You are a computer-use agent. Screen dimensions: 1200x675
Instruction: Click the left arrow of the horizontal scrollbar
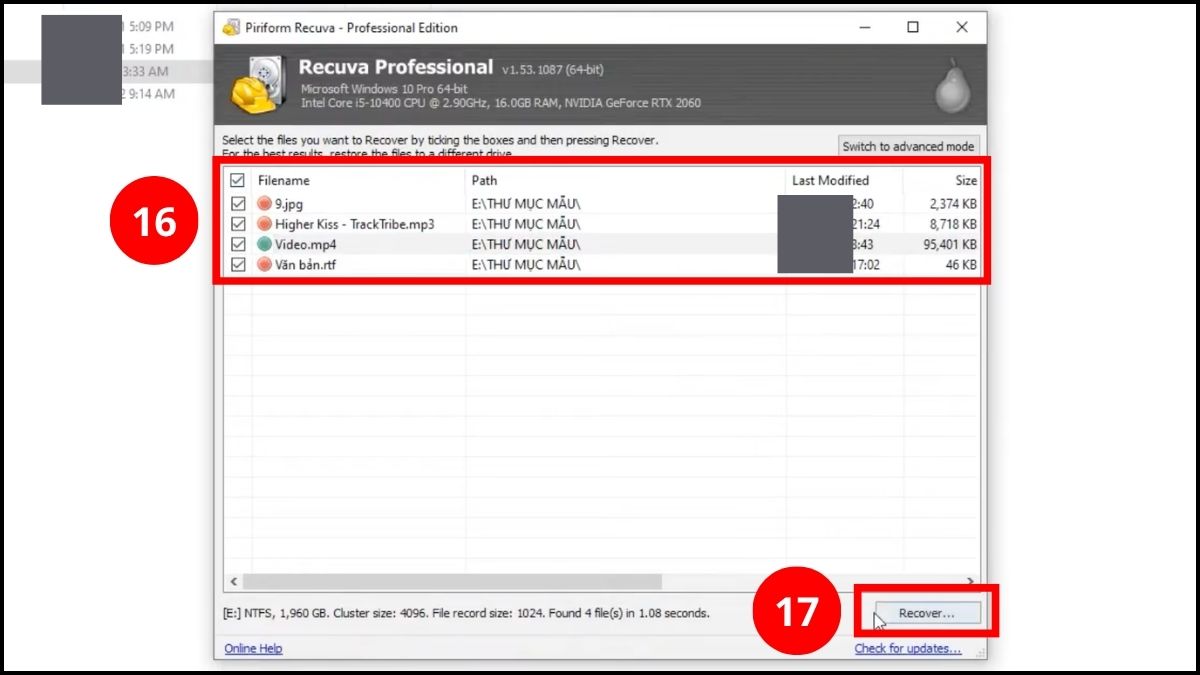tap(232, 581)
